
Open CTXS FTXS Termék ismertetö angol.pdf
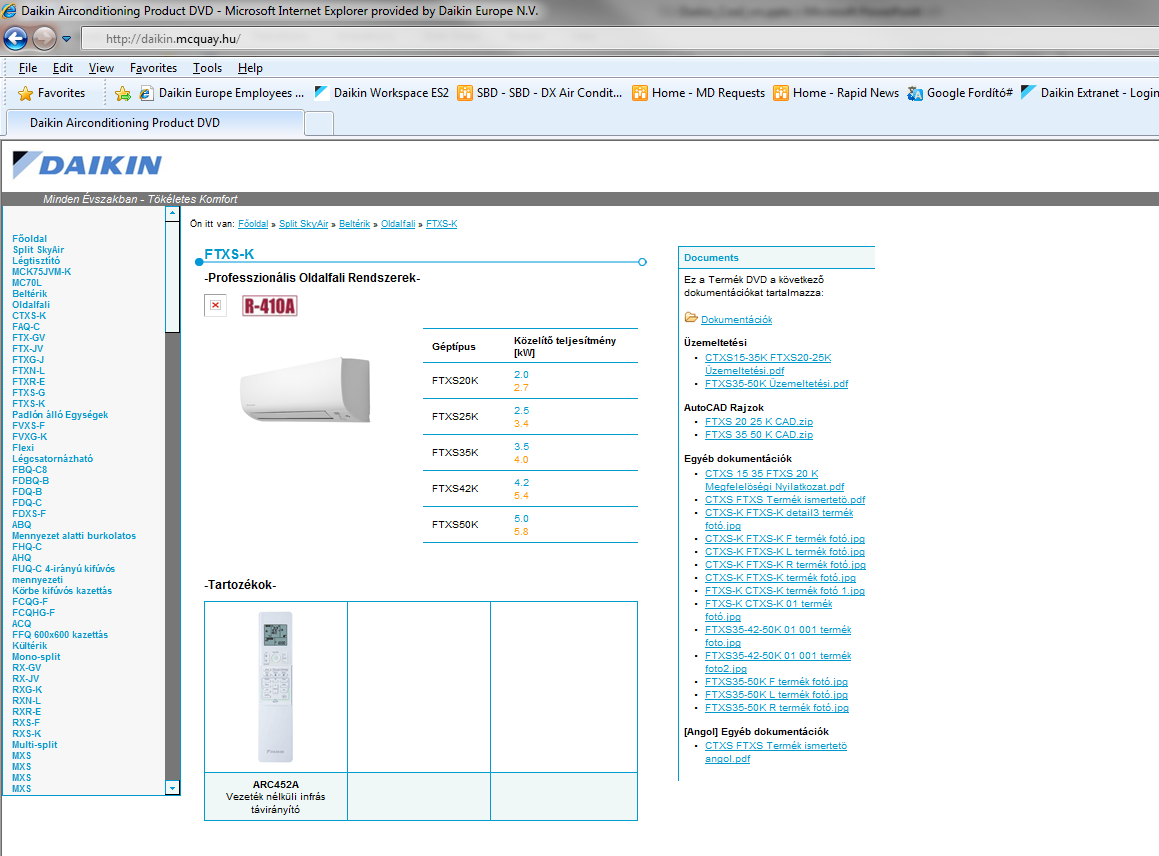click(775, 752)
